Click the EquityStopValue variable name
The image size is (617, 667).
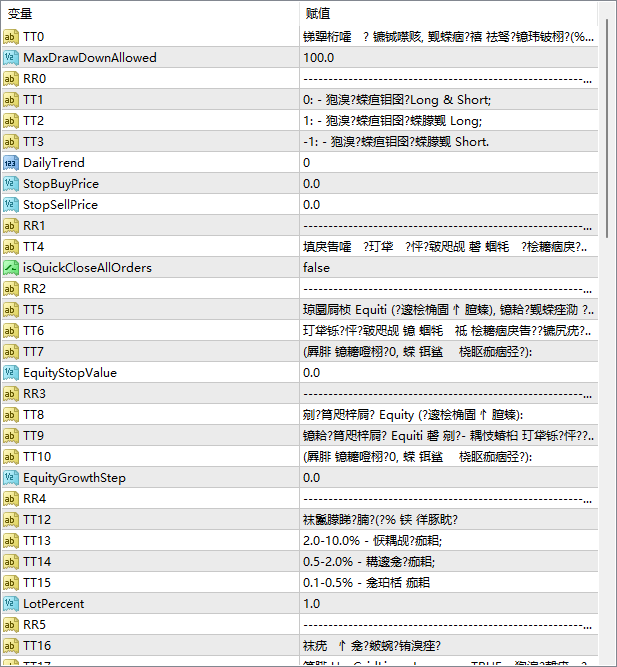coord(70,373)
